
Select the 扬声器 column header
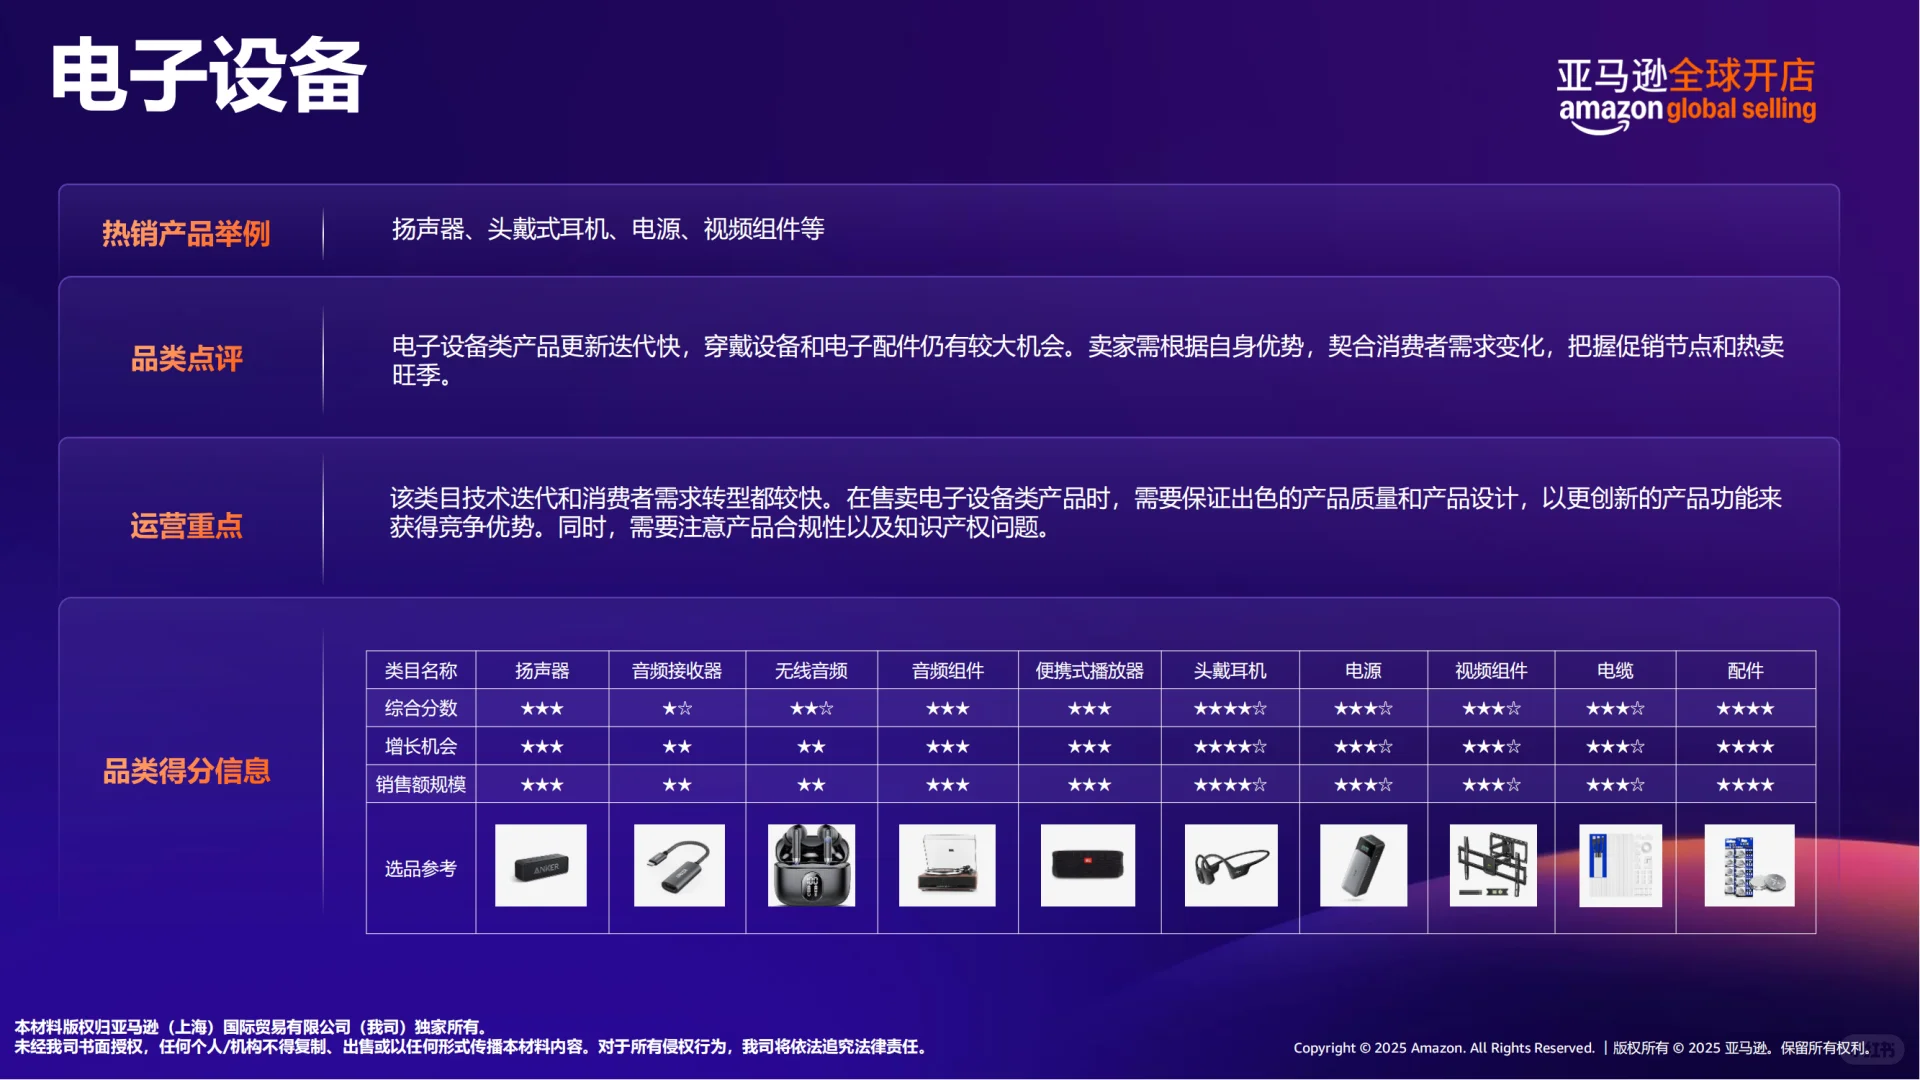(541, 670)
